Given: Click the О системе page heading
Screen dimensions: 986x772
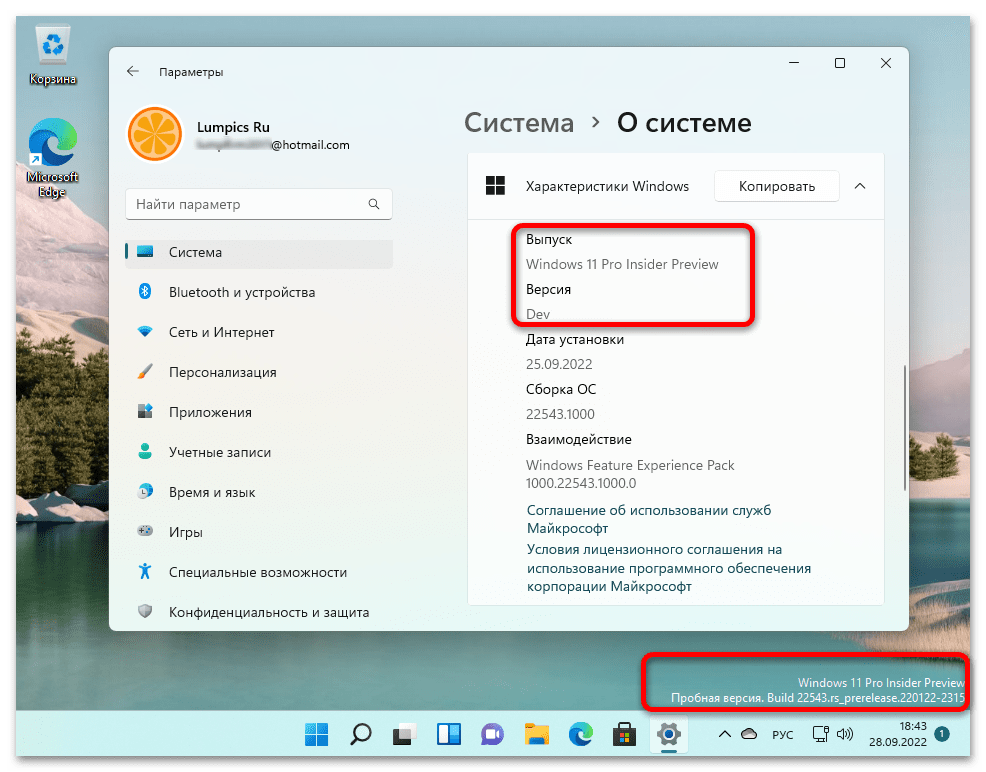Looking at the screenshot, I should (x=684, y=123).
